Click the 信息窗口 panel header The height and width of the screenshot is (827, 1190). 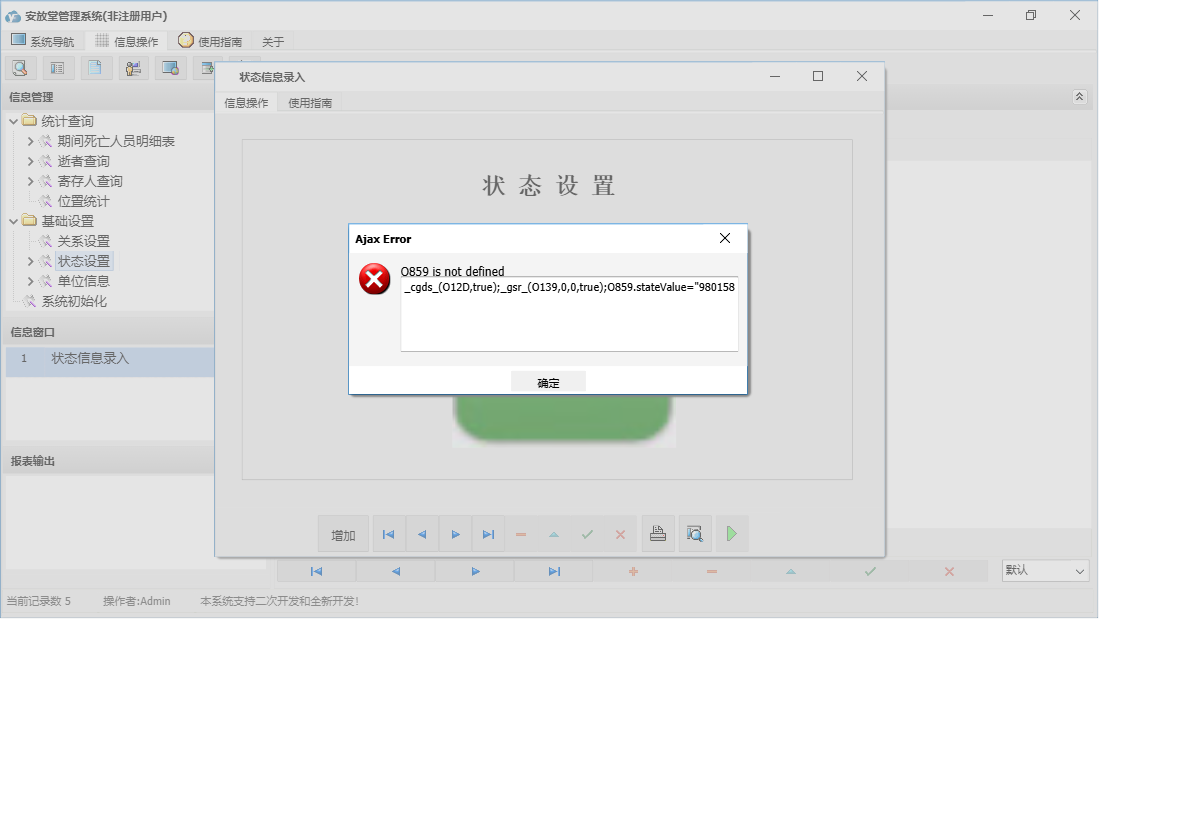coord(109,332)
